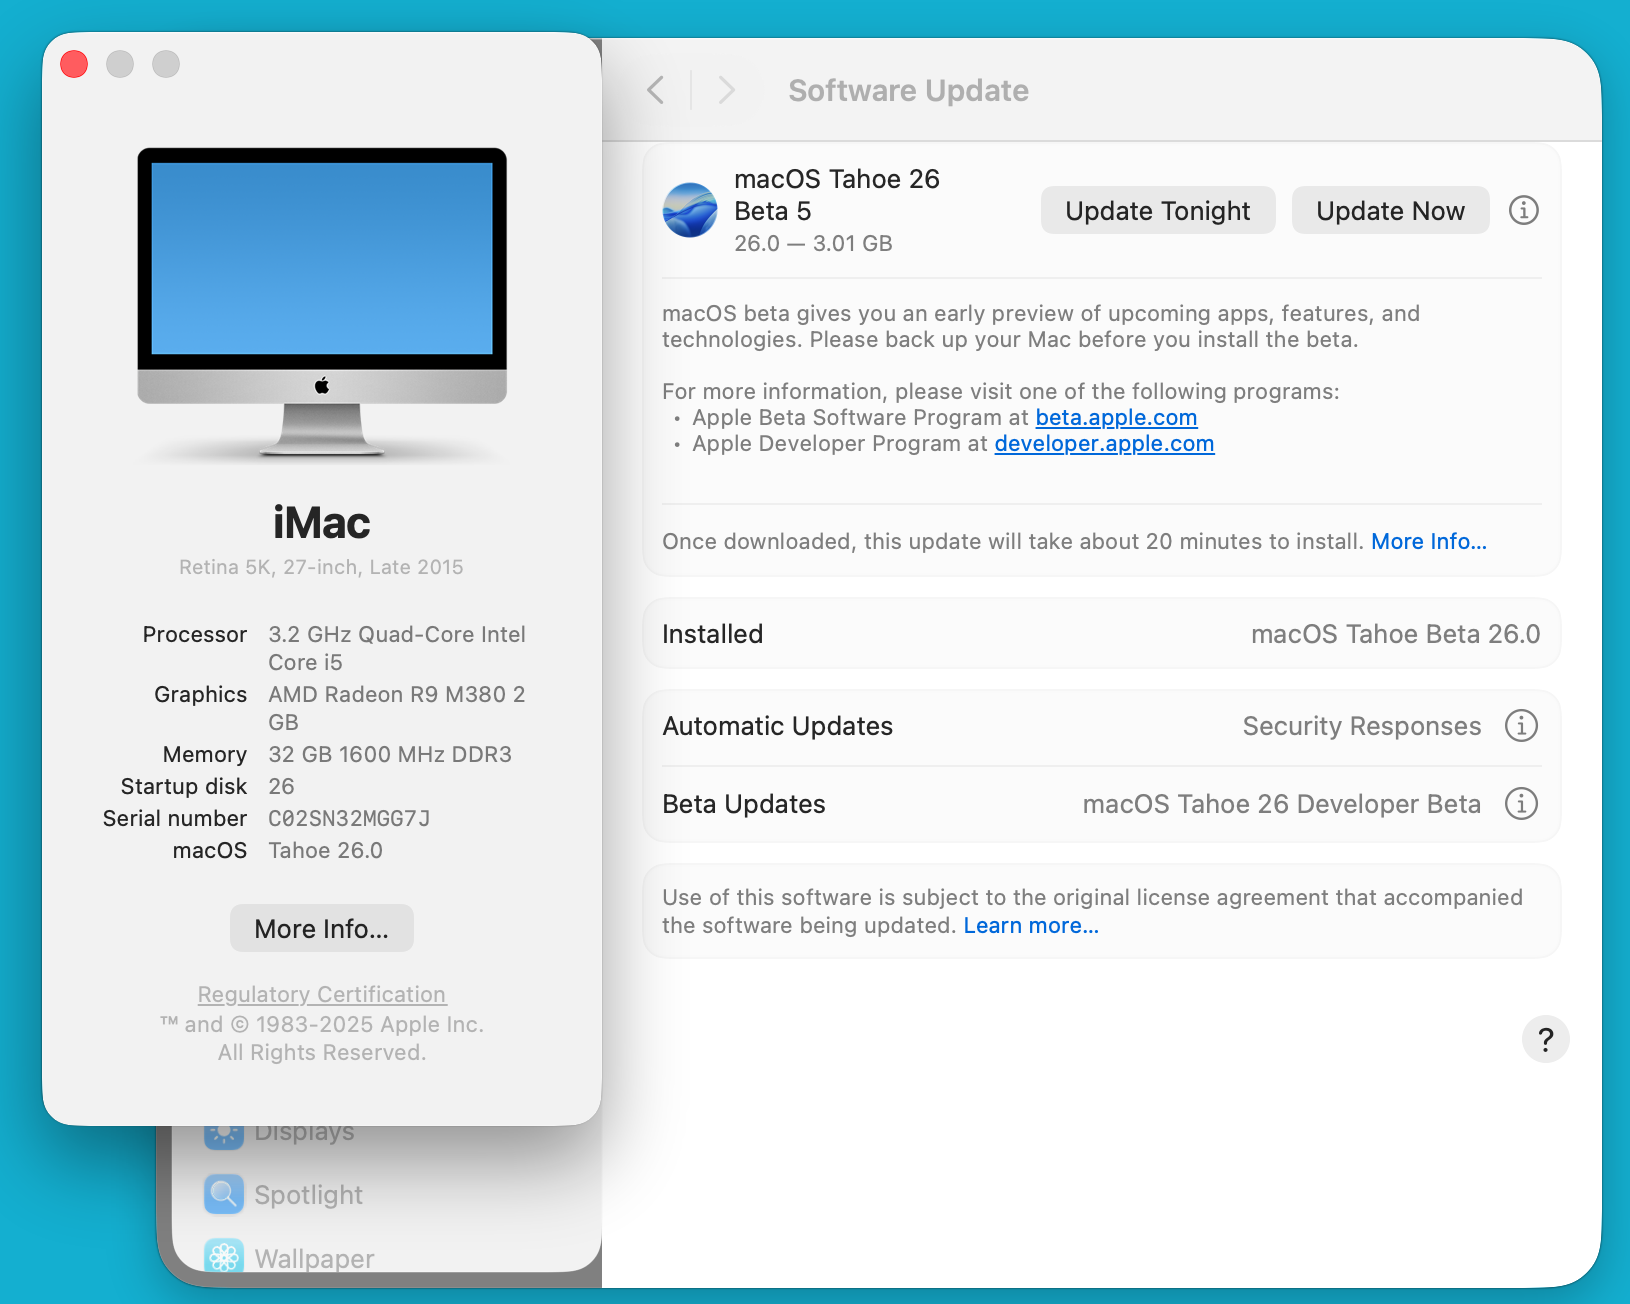
Task: Go back in Software Update settings
Action: [656, 90]
